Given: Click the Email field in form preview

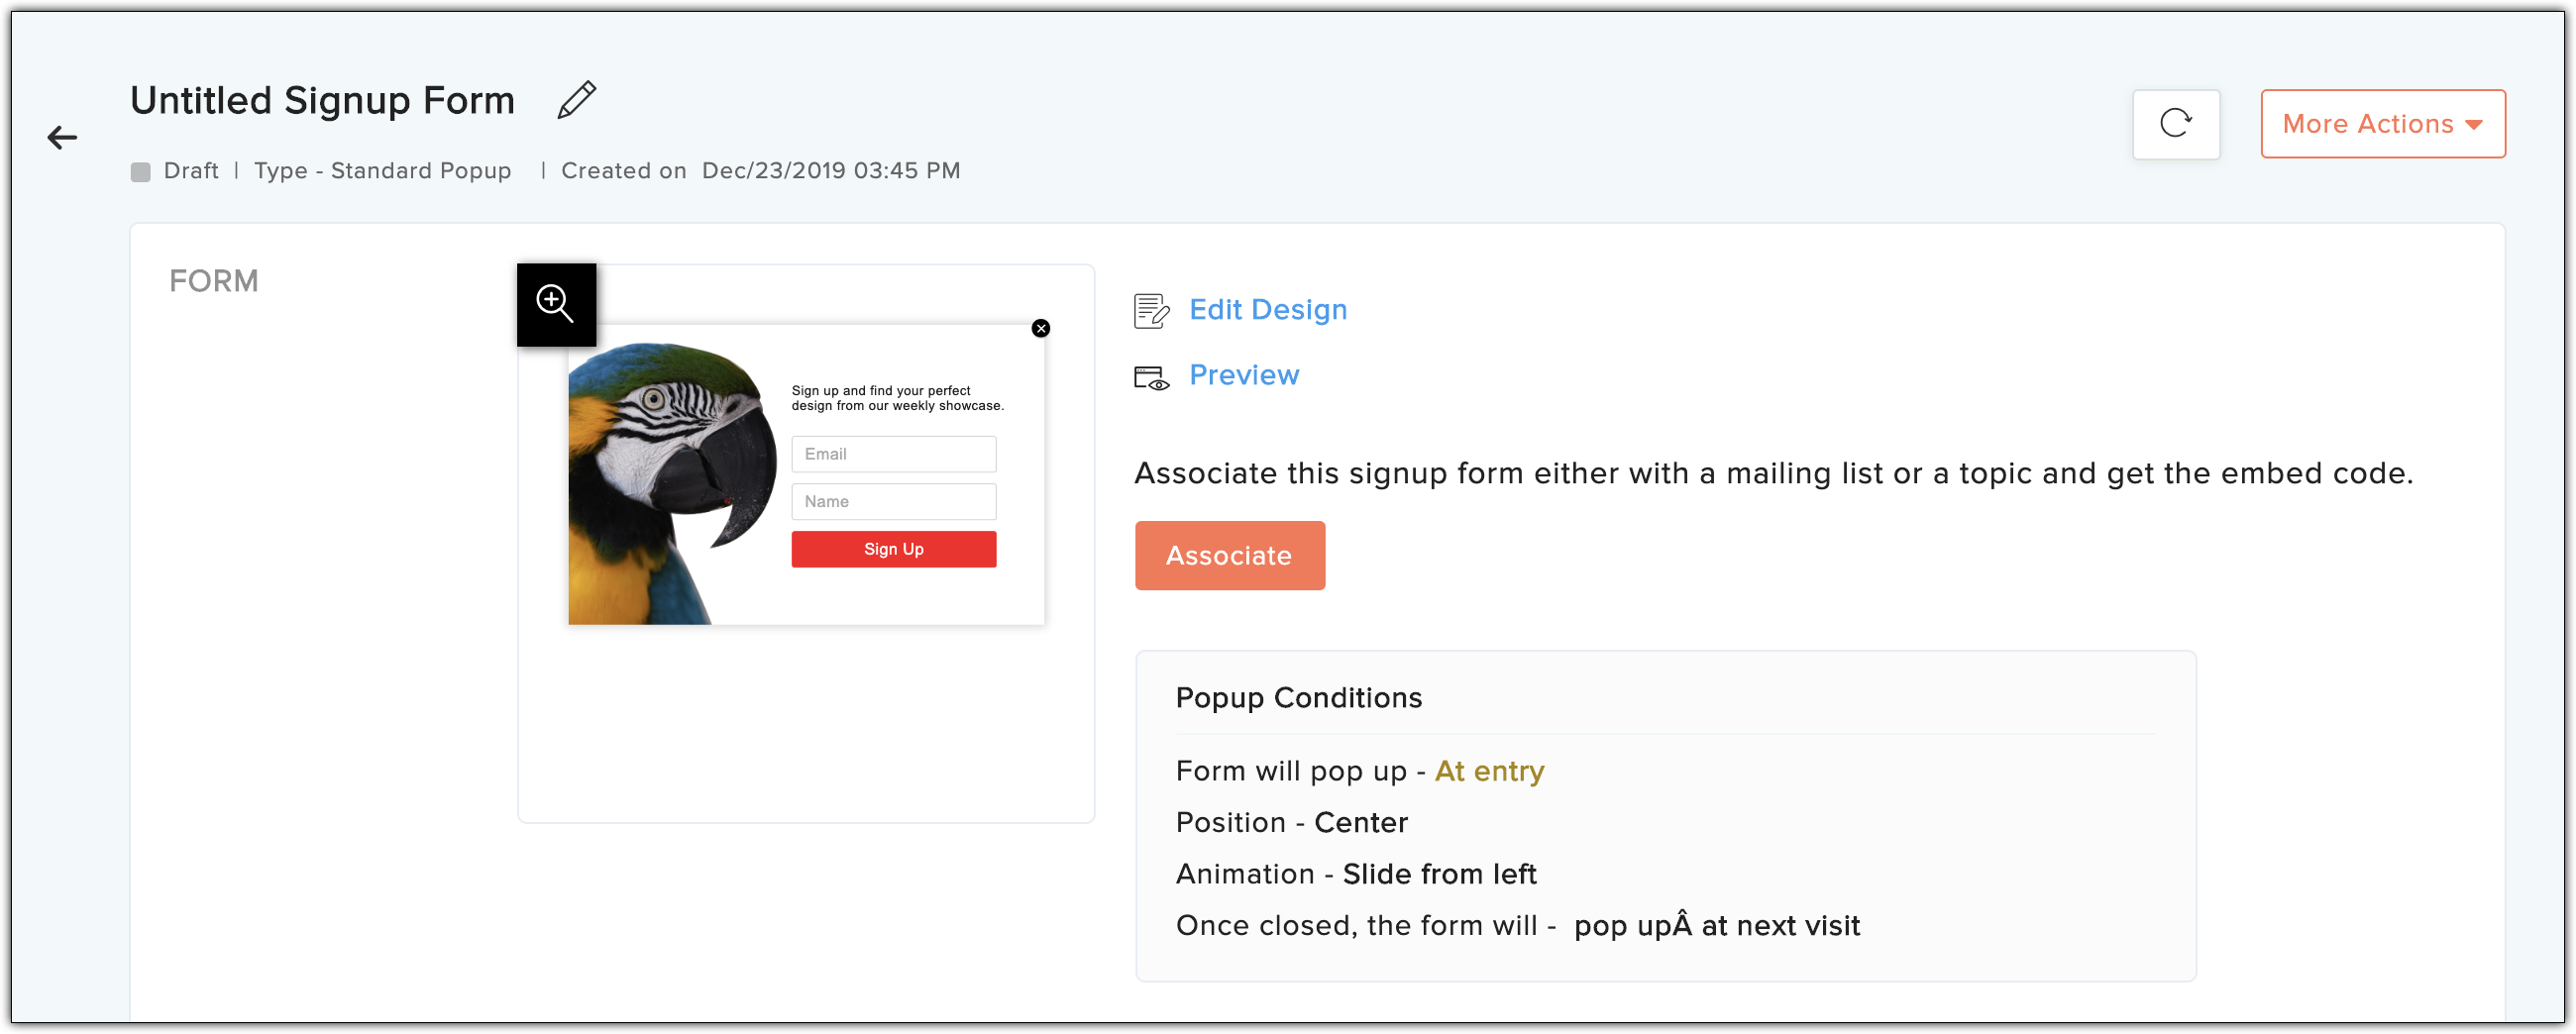Looking at the screenshot, I should (x=893, y=454).
